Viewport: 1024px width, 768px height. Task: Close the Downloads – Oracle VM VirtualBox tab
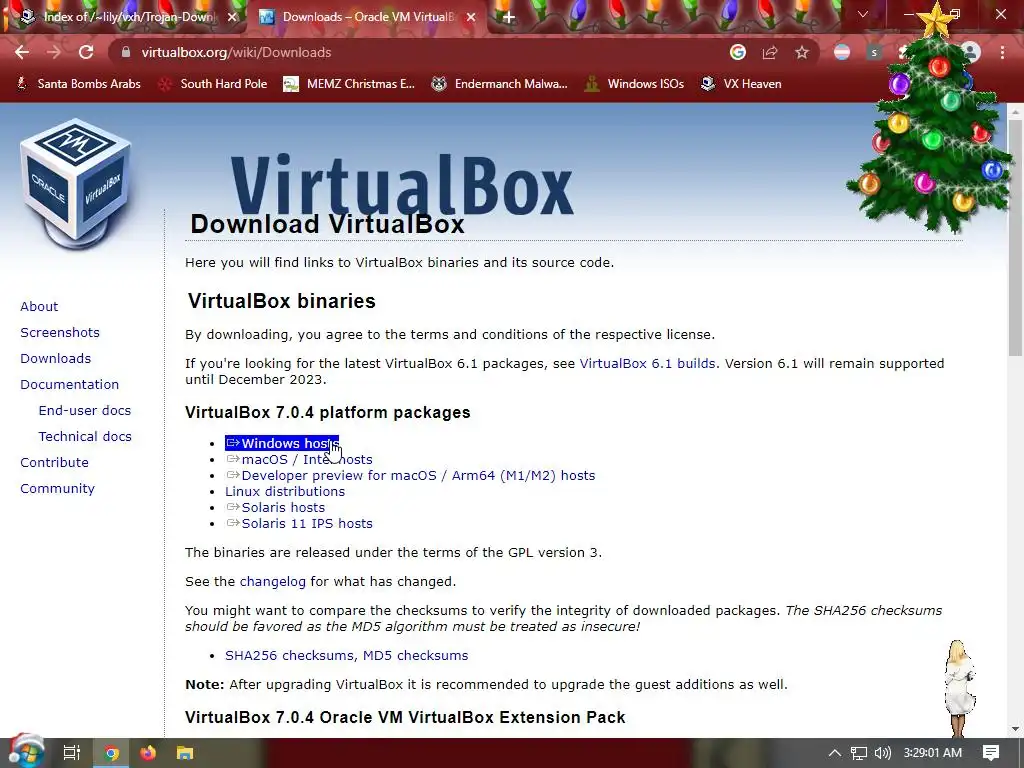pos(471,18)
